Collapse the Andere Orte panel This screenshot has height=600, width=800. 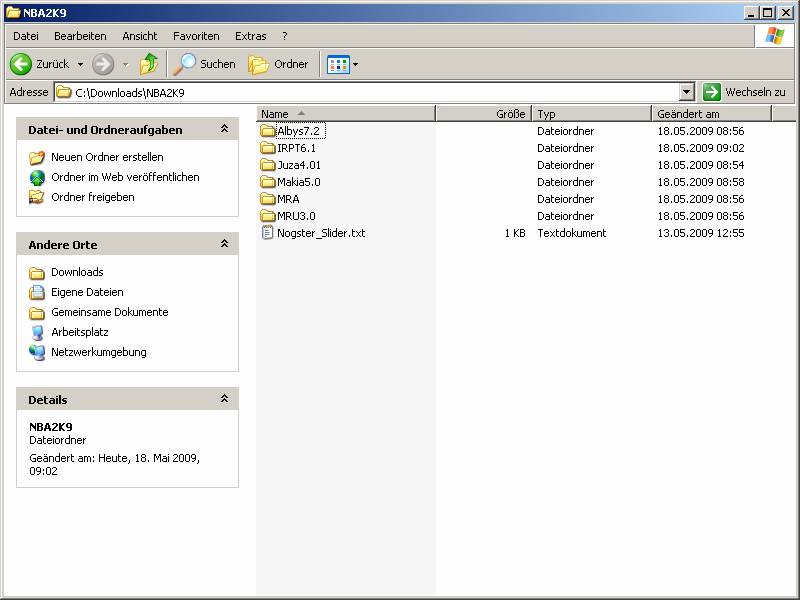224,244
